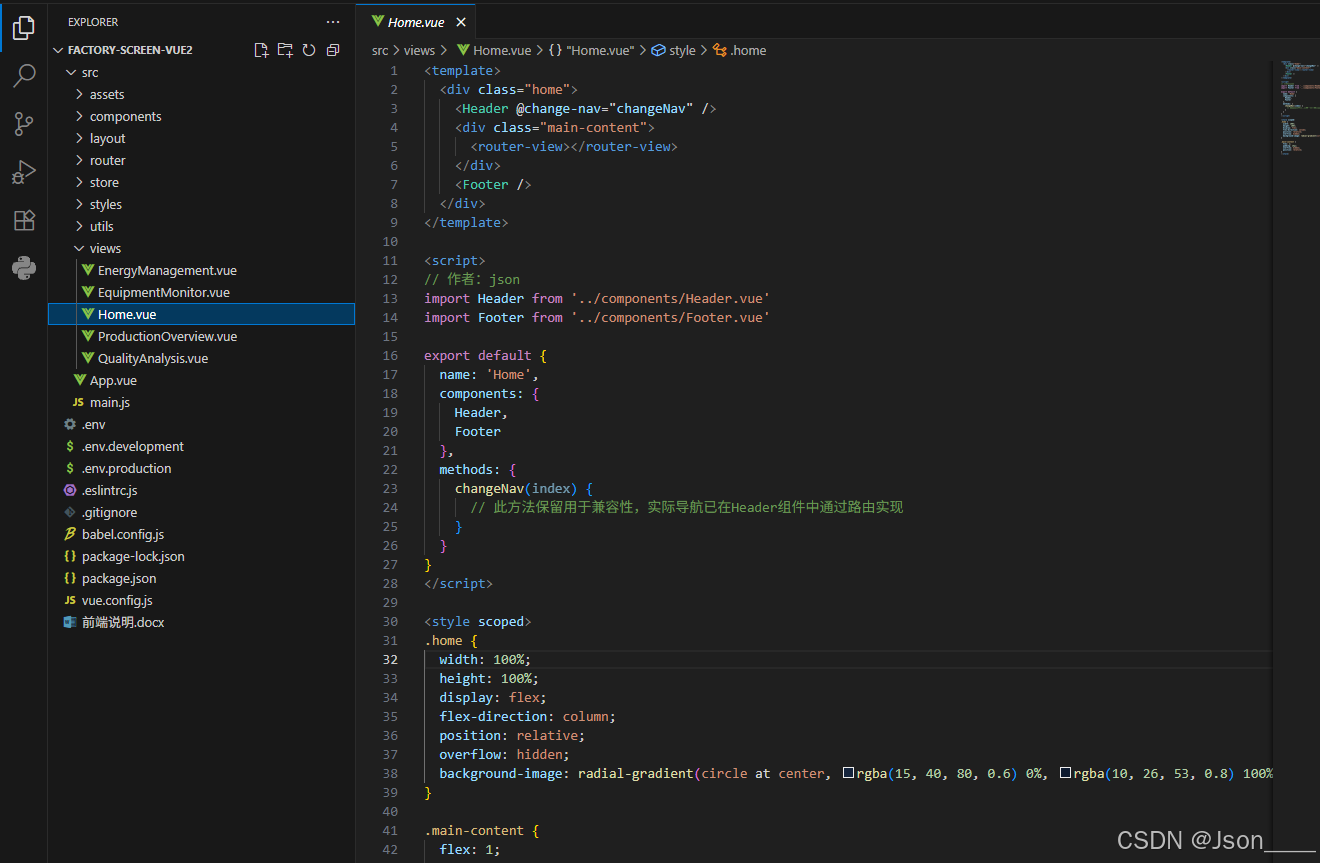Refresh the Explorer with the refresh icon
The image size is (1320, 863).
(x=309, y=50)
